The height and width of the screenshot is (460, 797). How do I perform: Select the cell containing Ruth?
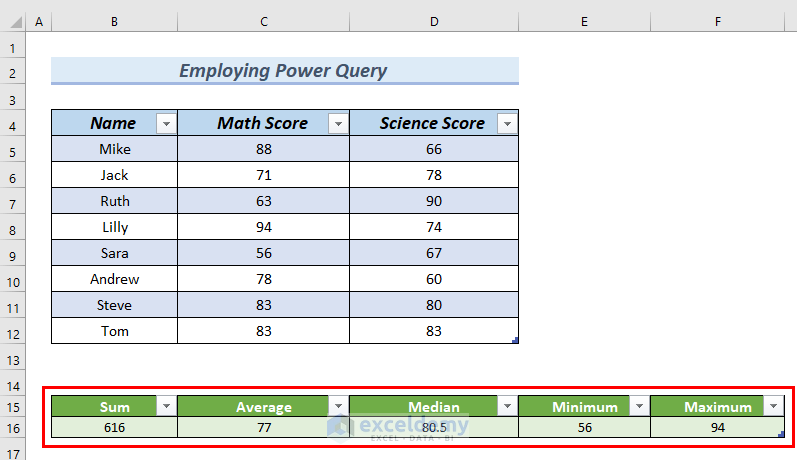tap(114, 201)
